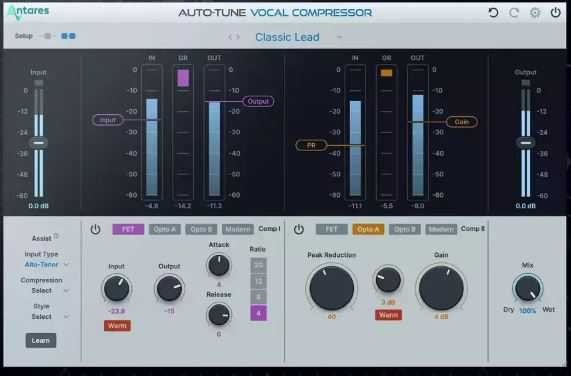Click the Comp II Gain knob
This screenshot has width=571, height=376.
(441, 288)
